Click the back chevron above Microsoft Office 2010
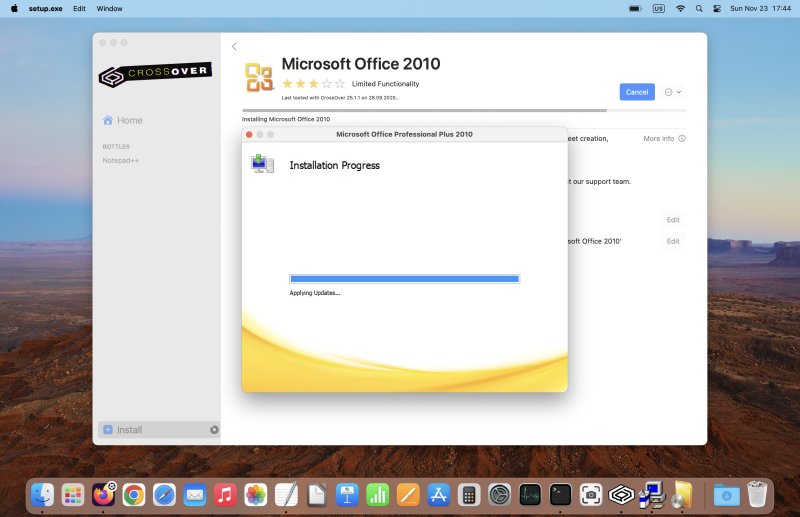Image resolution: width=800 pixels, height=517 pixels. (x=234, y=47)
